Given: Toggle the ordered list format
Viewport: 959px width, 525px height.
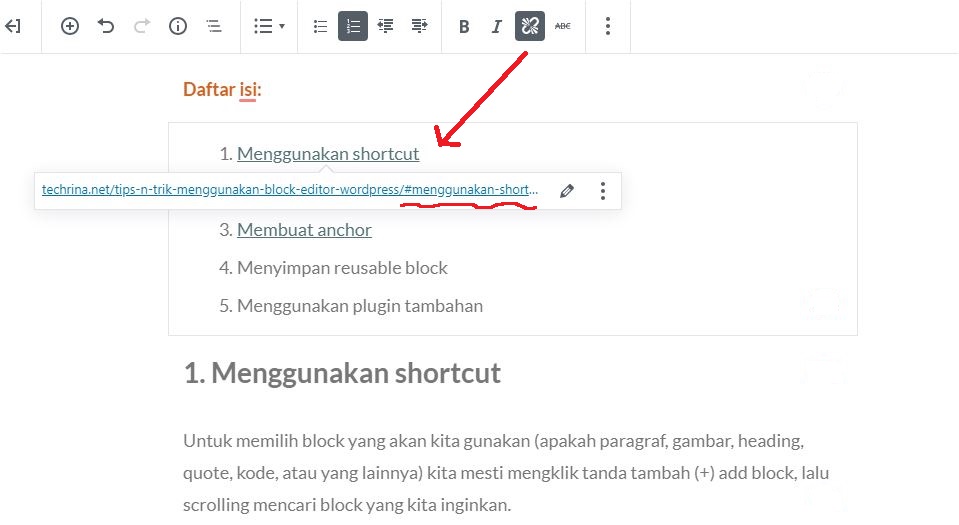Looking at the screenshot, I should coord(353,27).
